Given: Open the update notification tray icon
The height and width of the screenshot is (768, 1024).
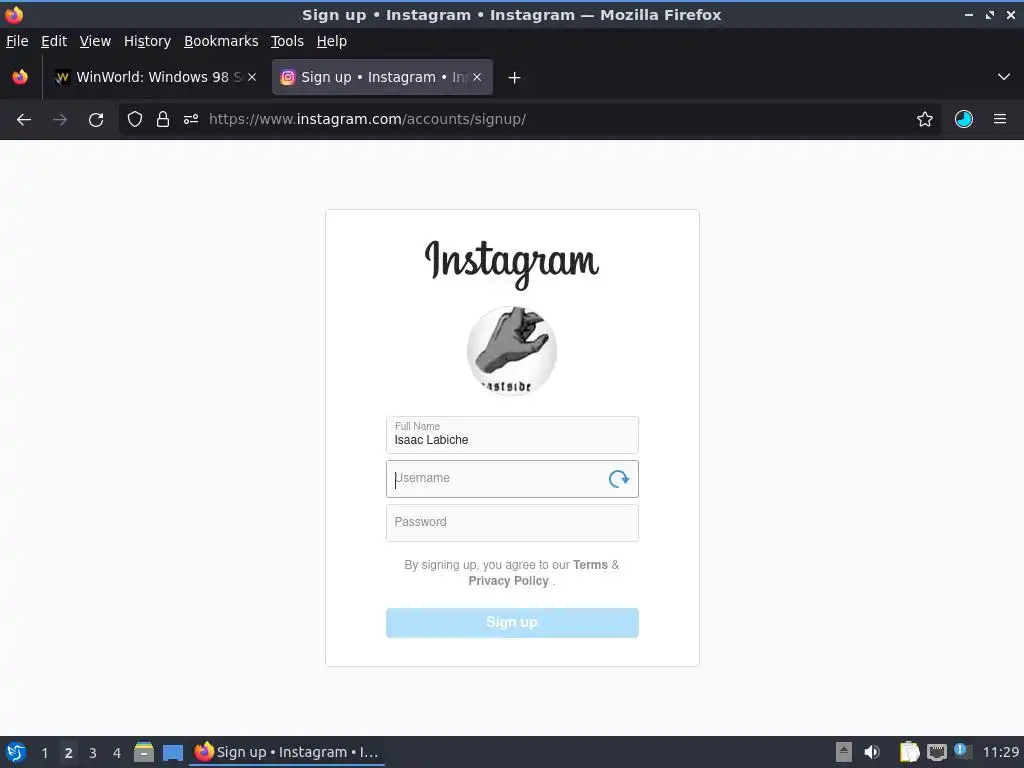Looking at the screenshot, I should pos(963,752).
